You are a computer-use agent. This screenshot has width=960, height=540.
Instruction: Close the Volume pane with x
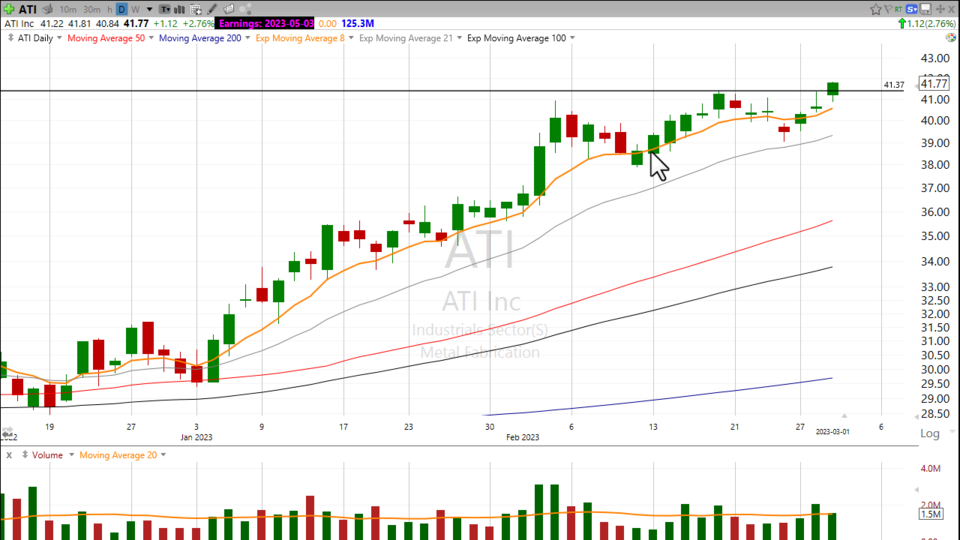(8, 455)
